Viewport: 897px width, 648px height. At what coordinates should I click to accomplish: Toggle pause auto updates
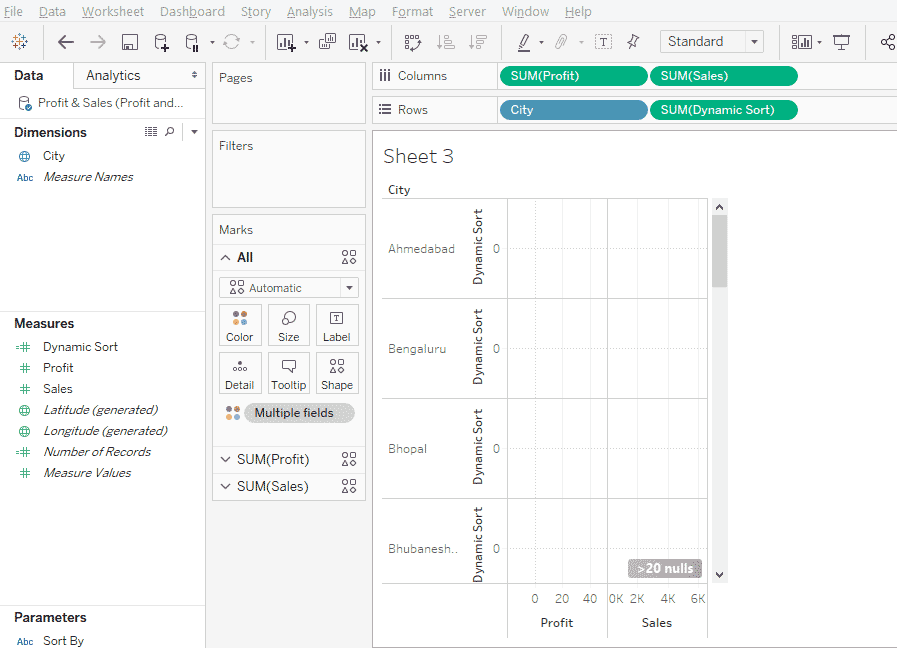(190, 41)
